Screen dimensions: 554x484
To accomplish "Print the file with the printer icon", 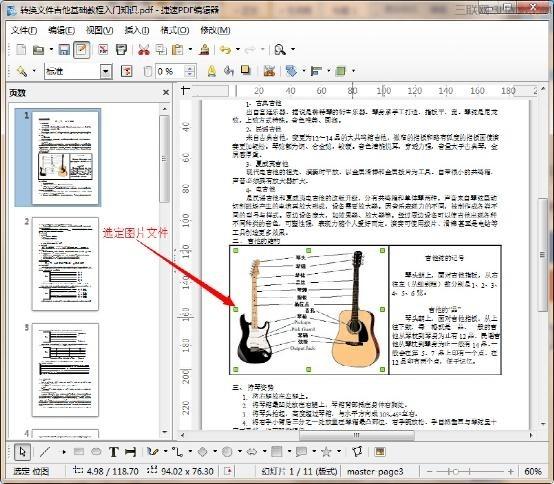I will tap(121, 50).
